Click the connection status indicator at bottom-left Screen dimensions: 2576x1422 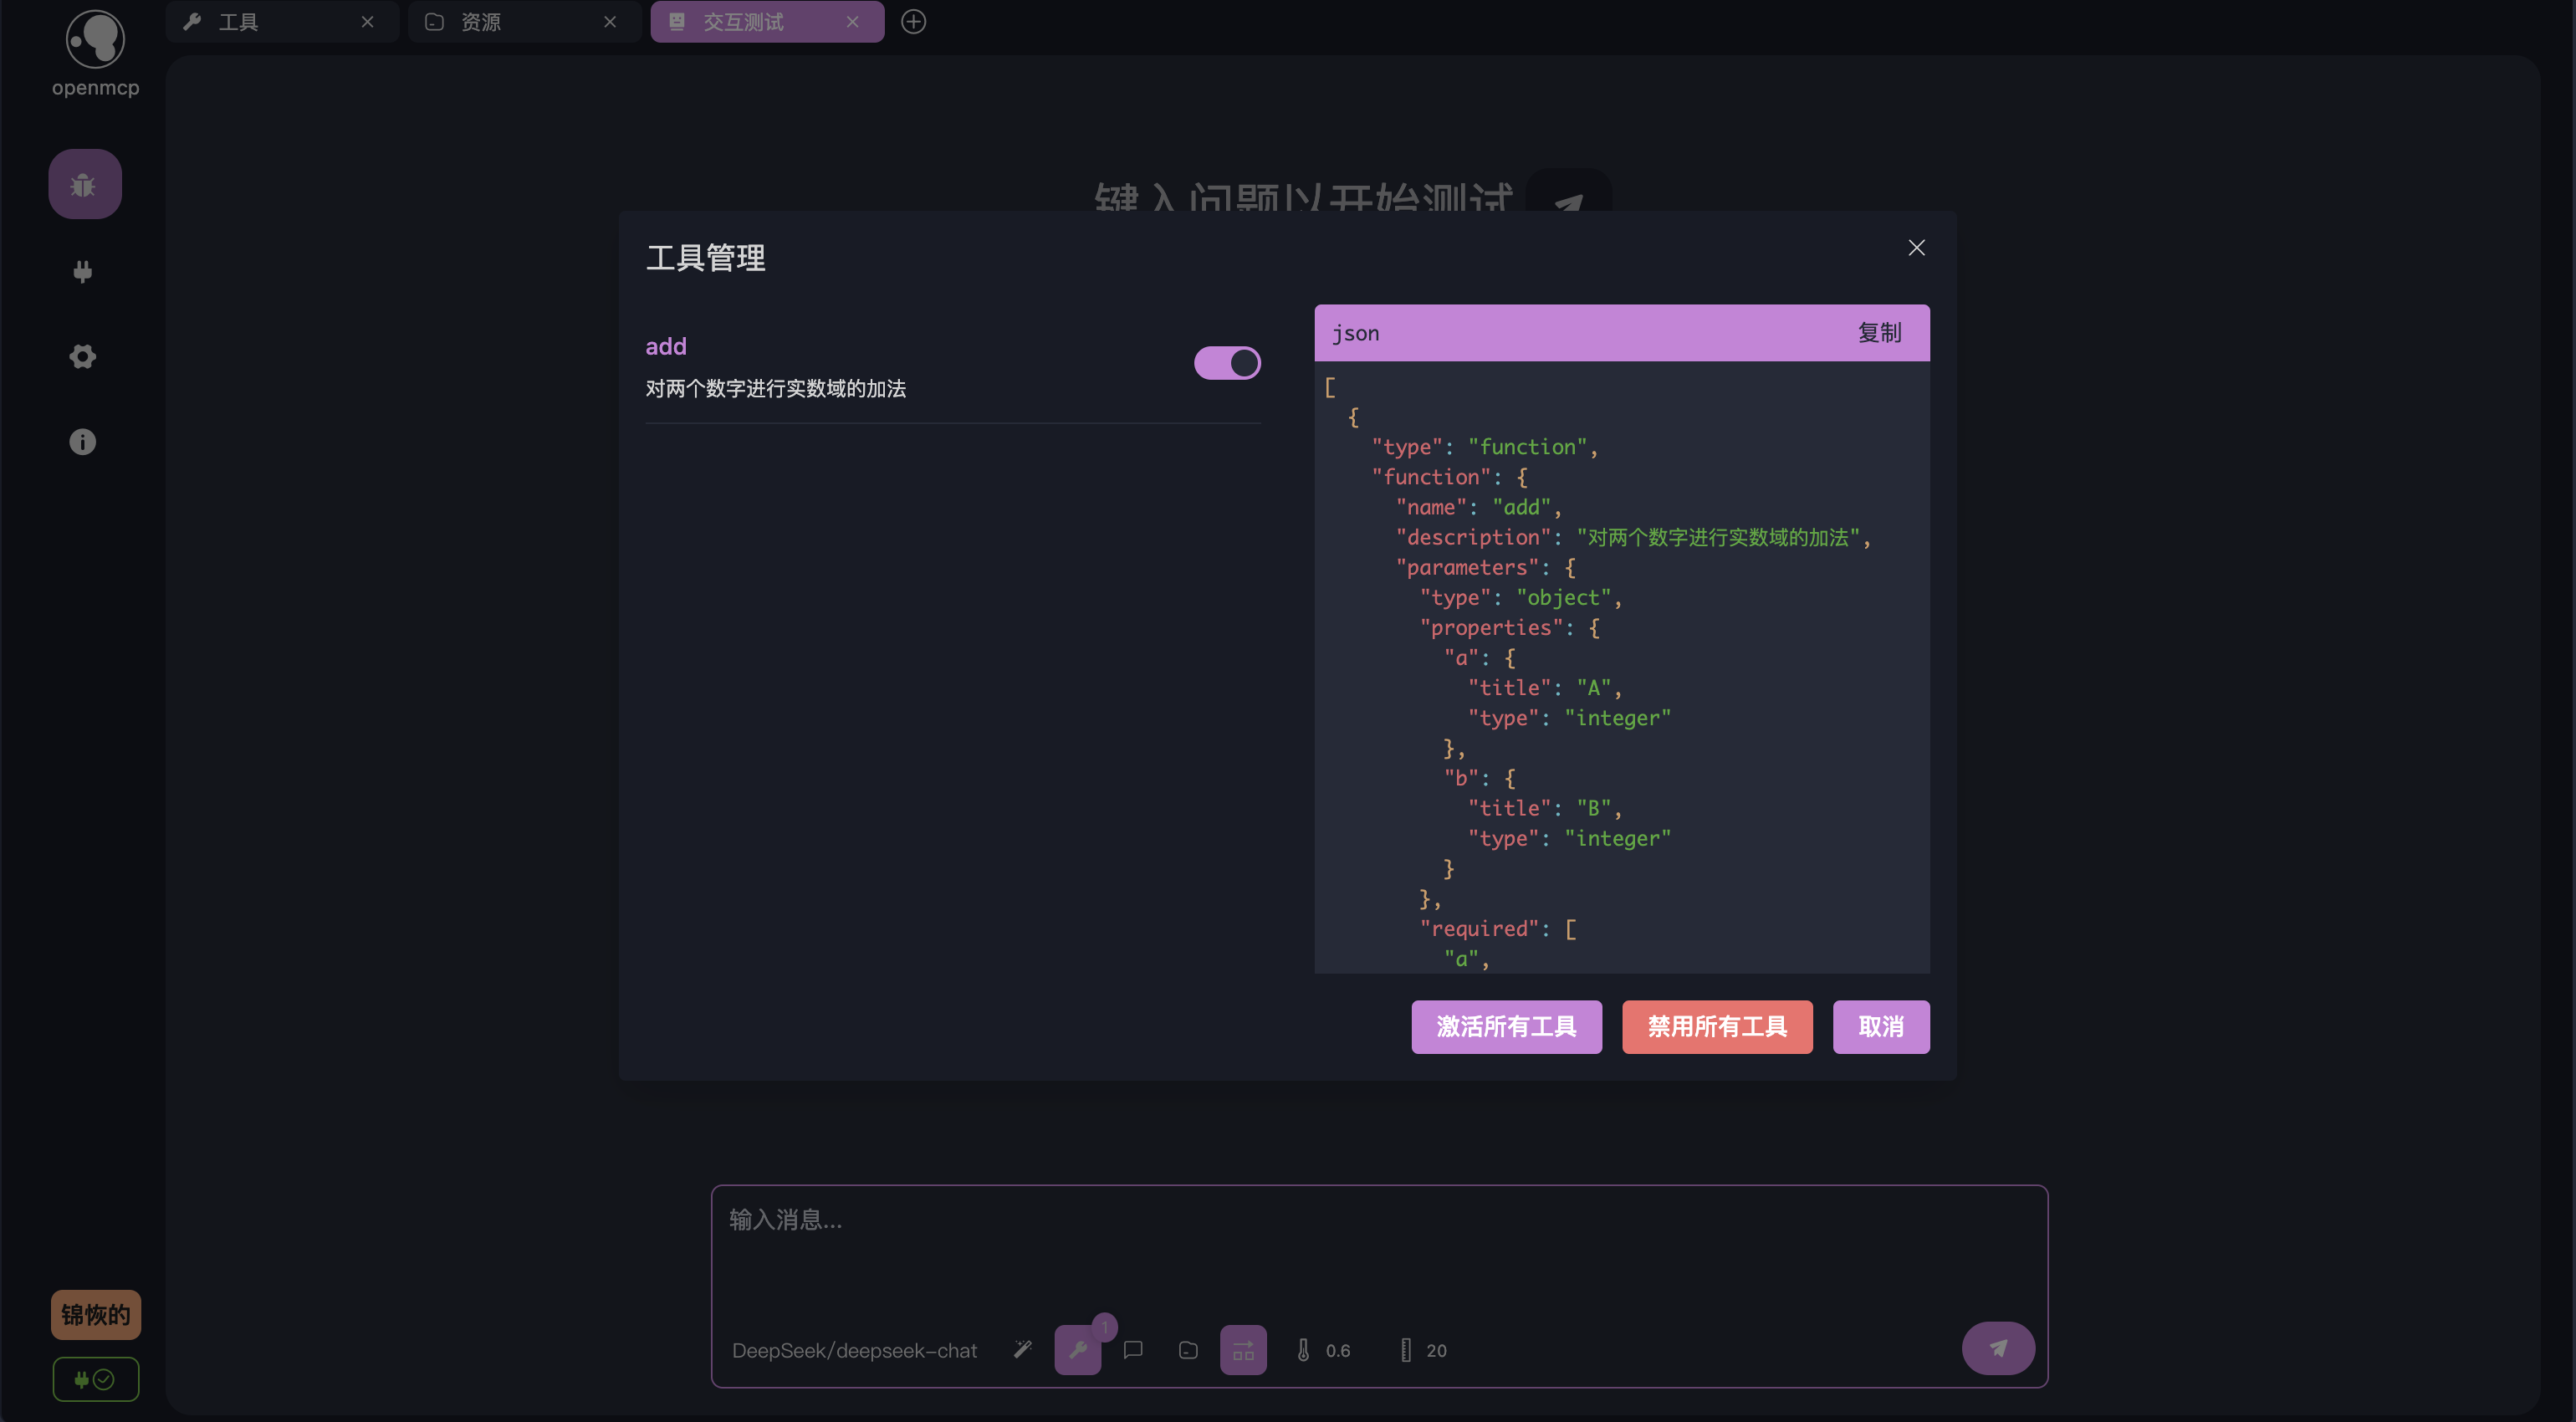point(95,1379)
